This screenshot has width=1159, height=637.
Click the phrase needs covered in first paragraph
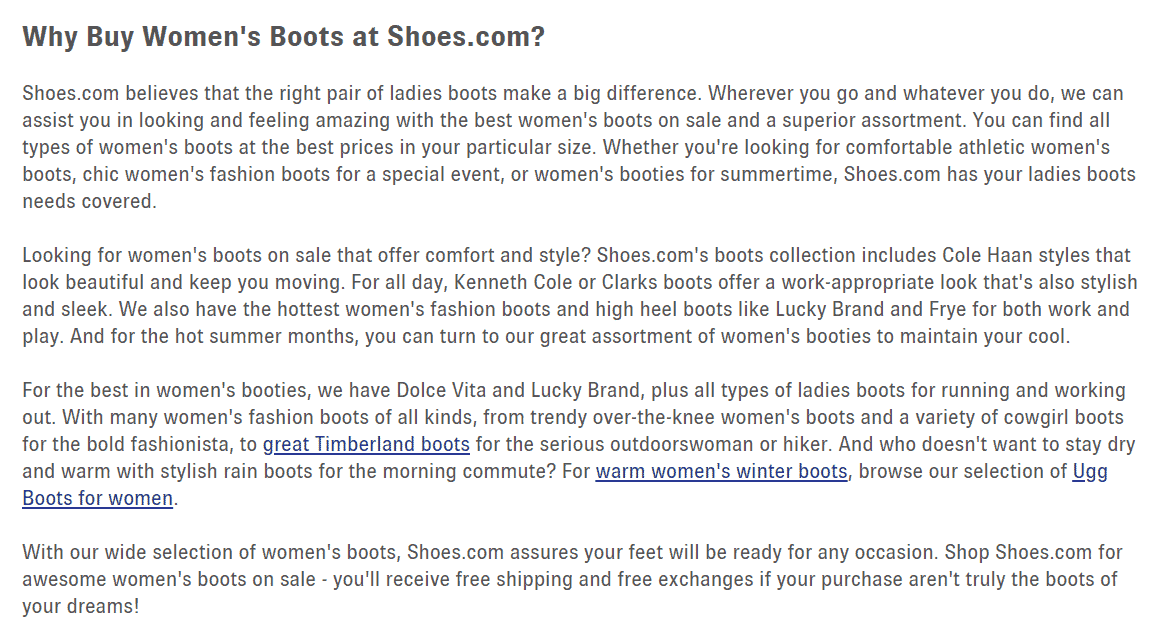[89, 201]
